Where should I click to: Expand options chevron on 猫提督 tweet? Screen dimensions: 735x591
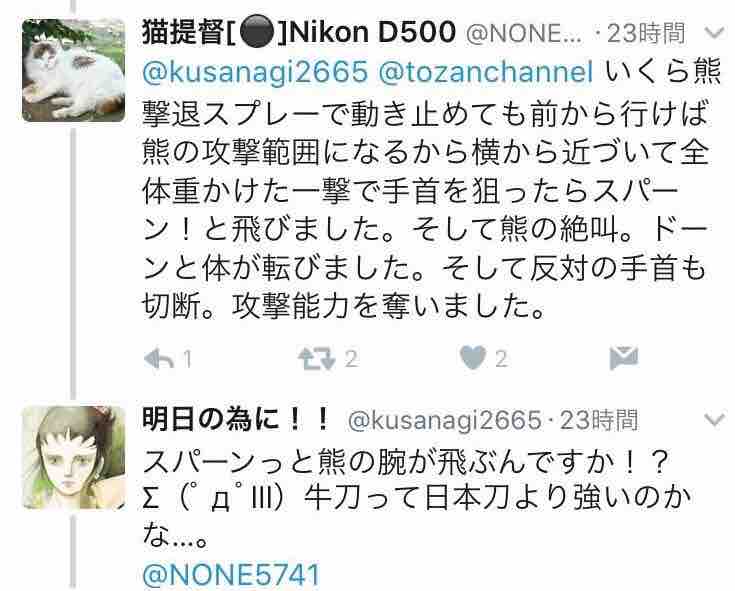[715, 33]
